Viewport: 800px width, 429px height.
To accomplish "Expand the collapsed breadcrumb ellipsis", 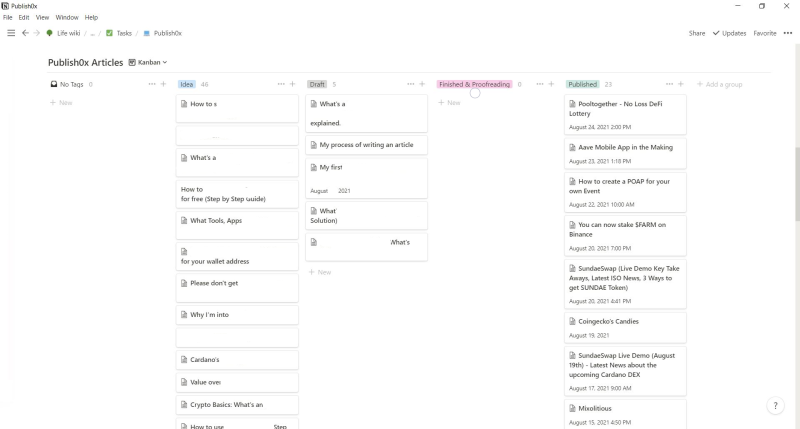I will (92, 33).
